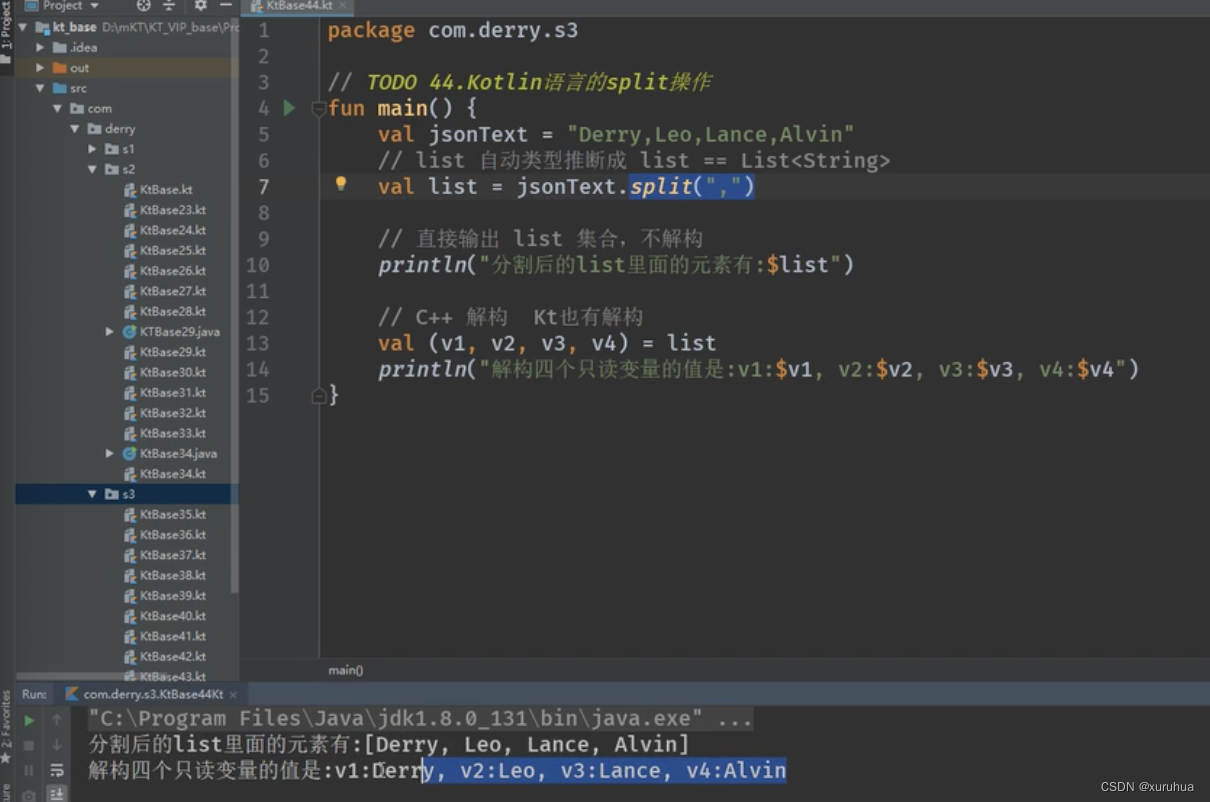
Task: Click the green Rerun button in Run panel
Action: click(29, 720)
